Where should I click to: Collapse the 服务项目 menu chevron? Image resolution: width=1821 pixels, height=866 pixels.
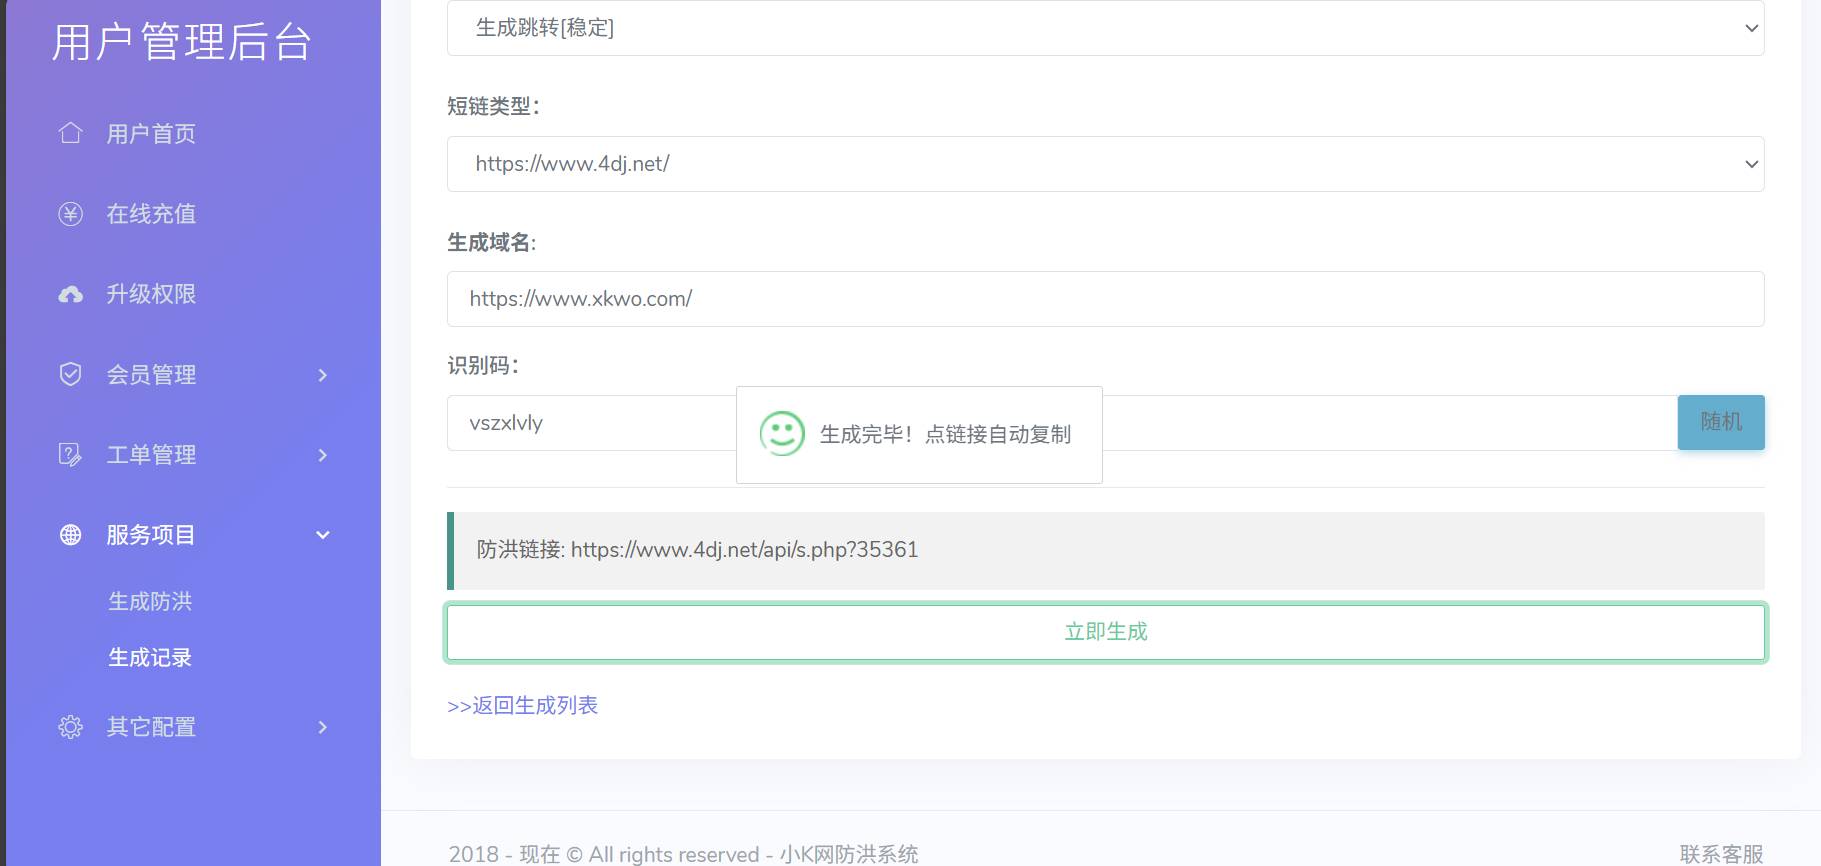pyautogui.click(x=322, y=535)
